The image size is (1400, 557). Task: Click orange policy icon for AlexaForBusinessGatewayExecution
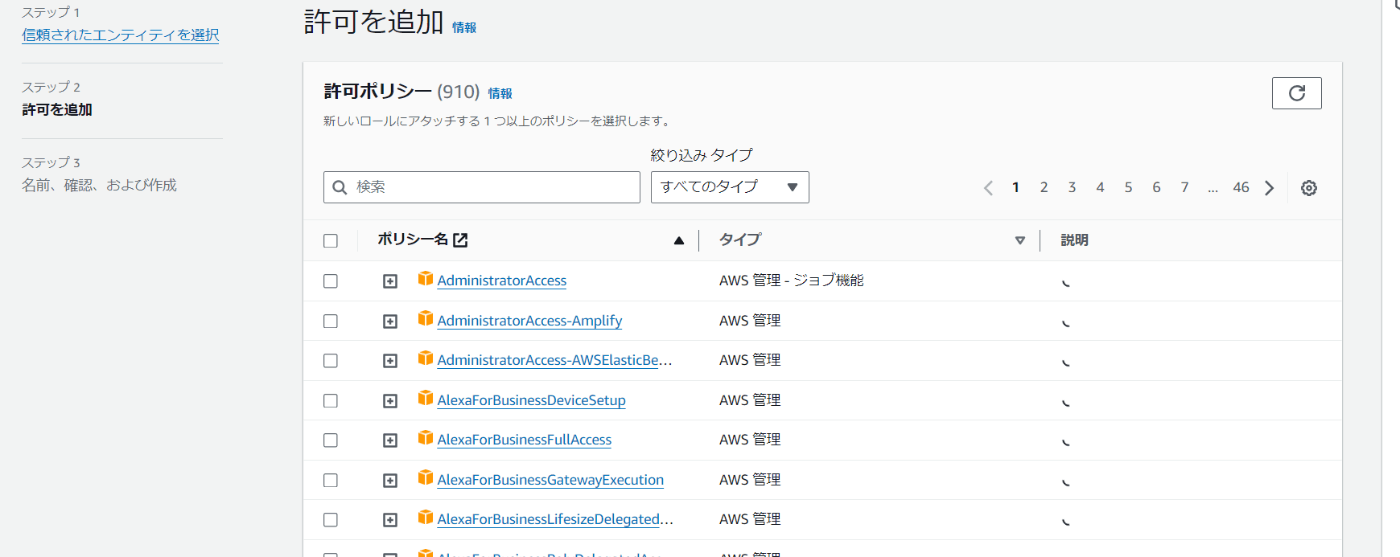click(x=426, y=478)
